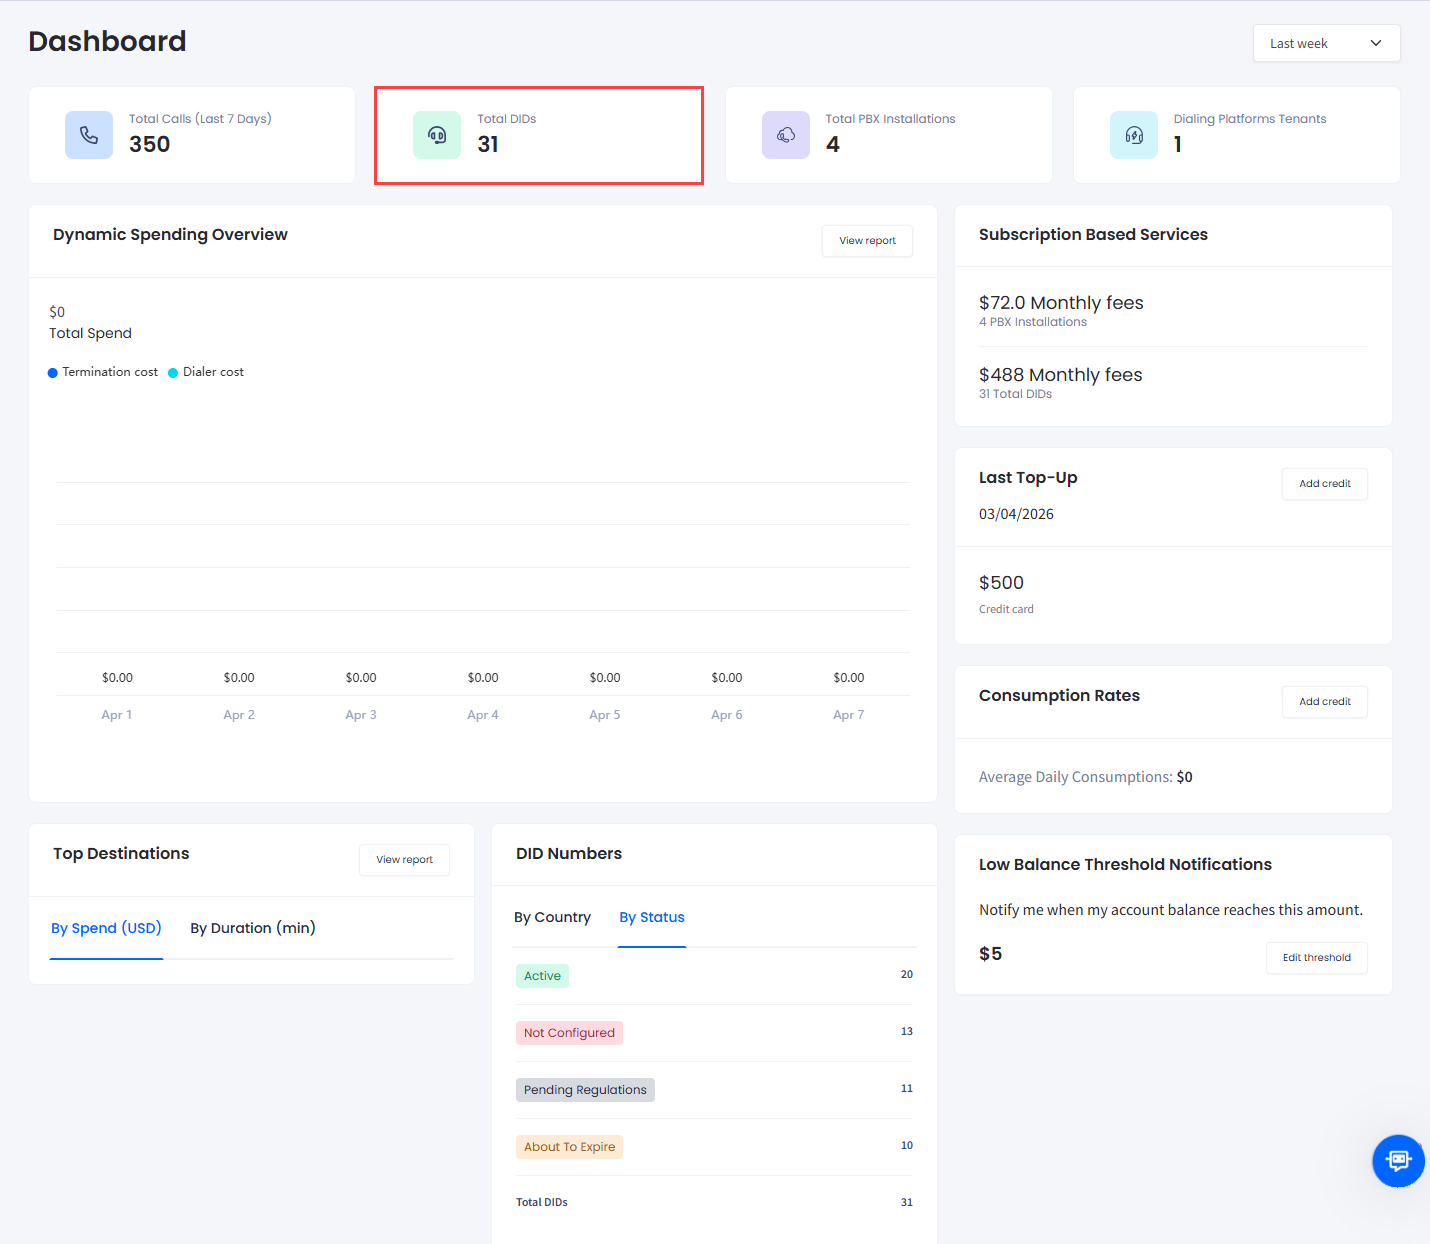Click the Apr 4 axis label
The height and width of the screenshot is (1244, 1430).
[483, 715]
